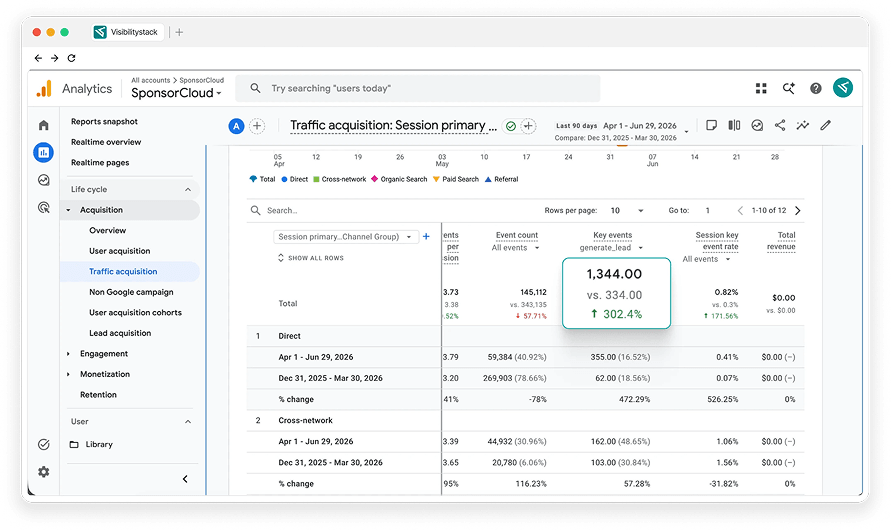Toggle Paid Search series in legend
This screenshot has width=891, height=531.
[x=456, y=179]
